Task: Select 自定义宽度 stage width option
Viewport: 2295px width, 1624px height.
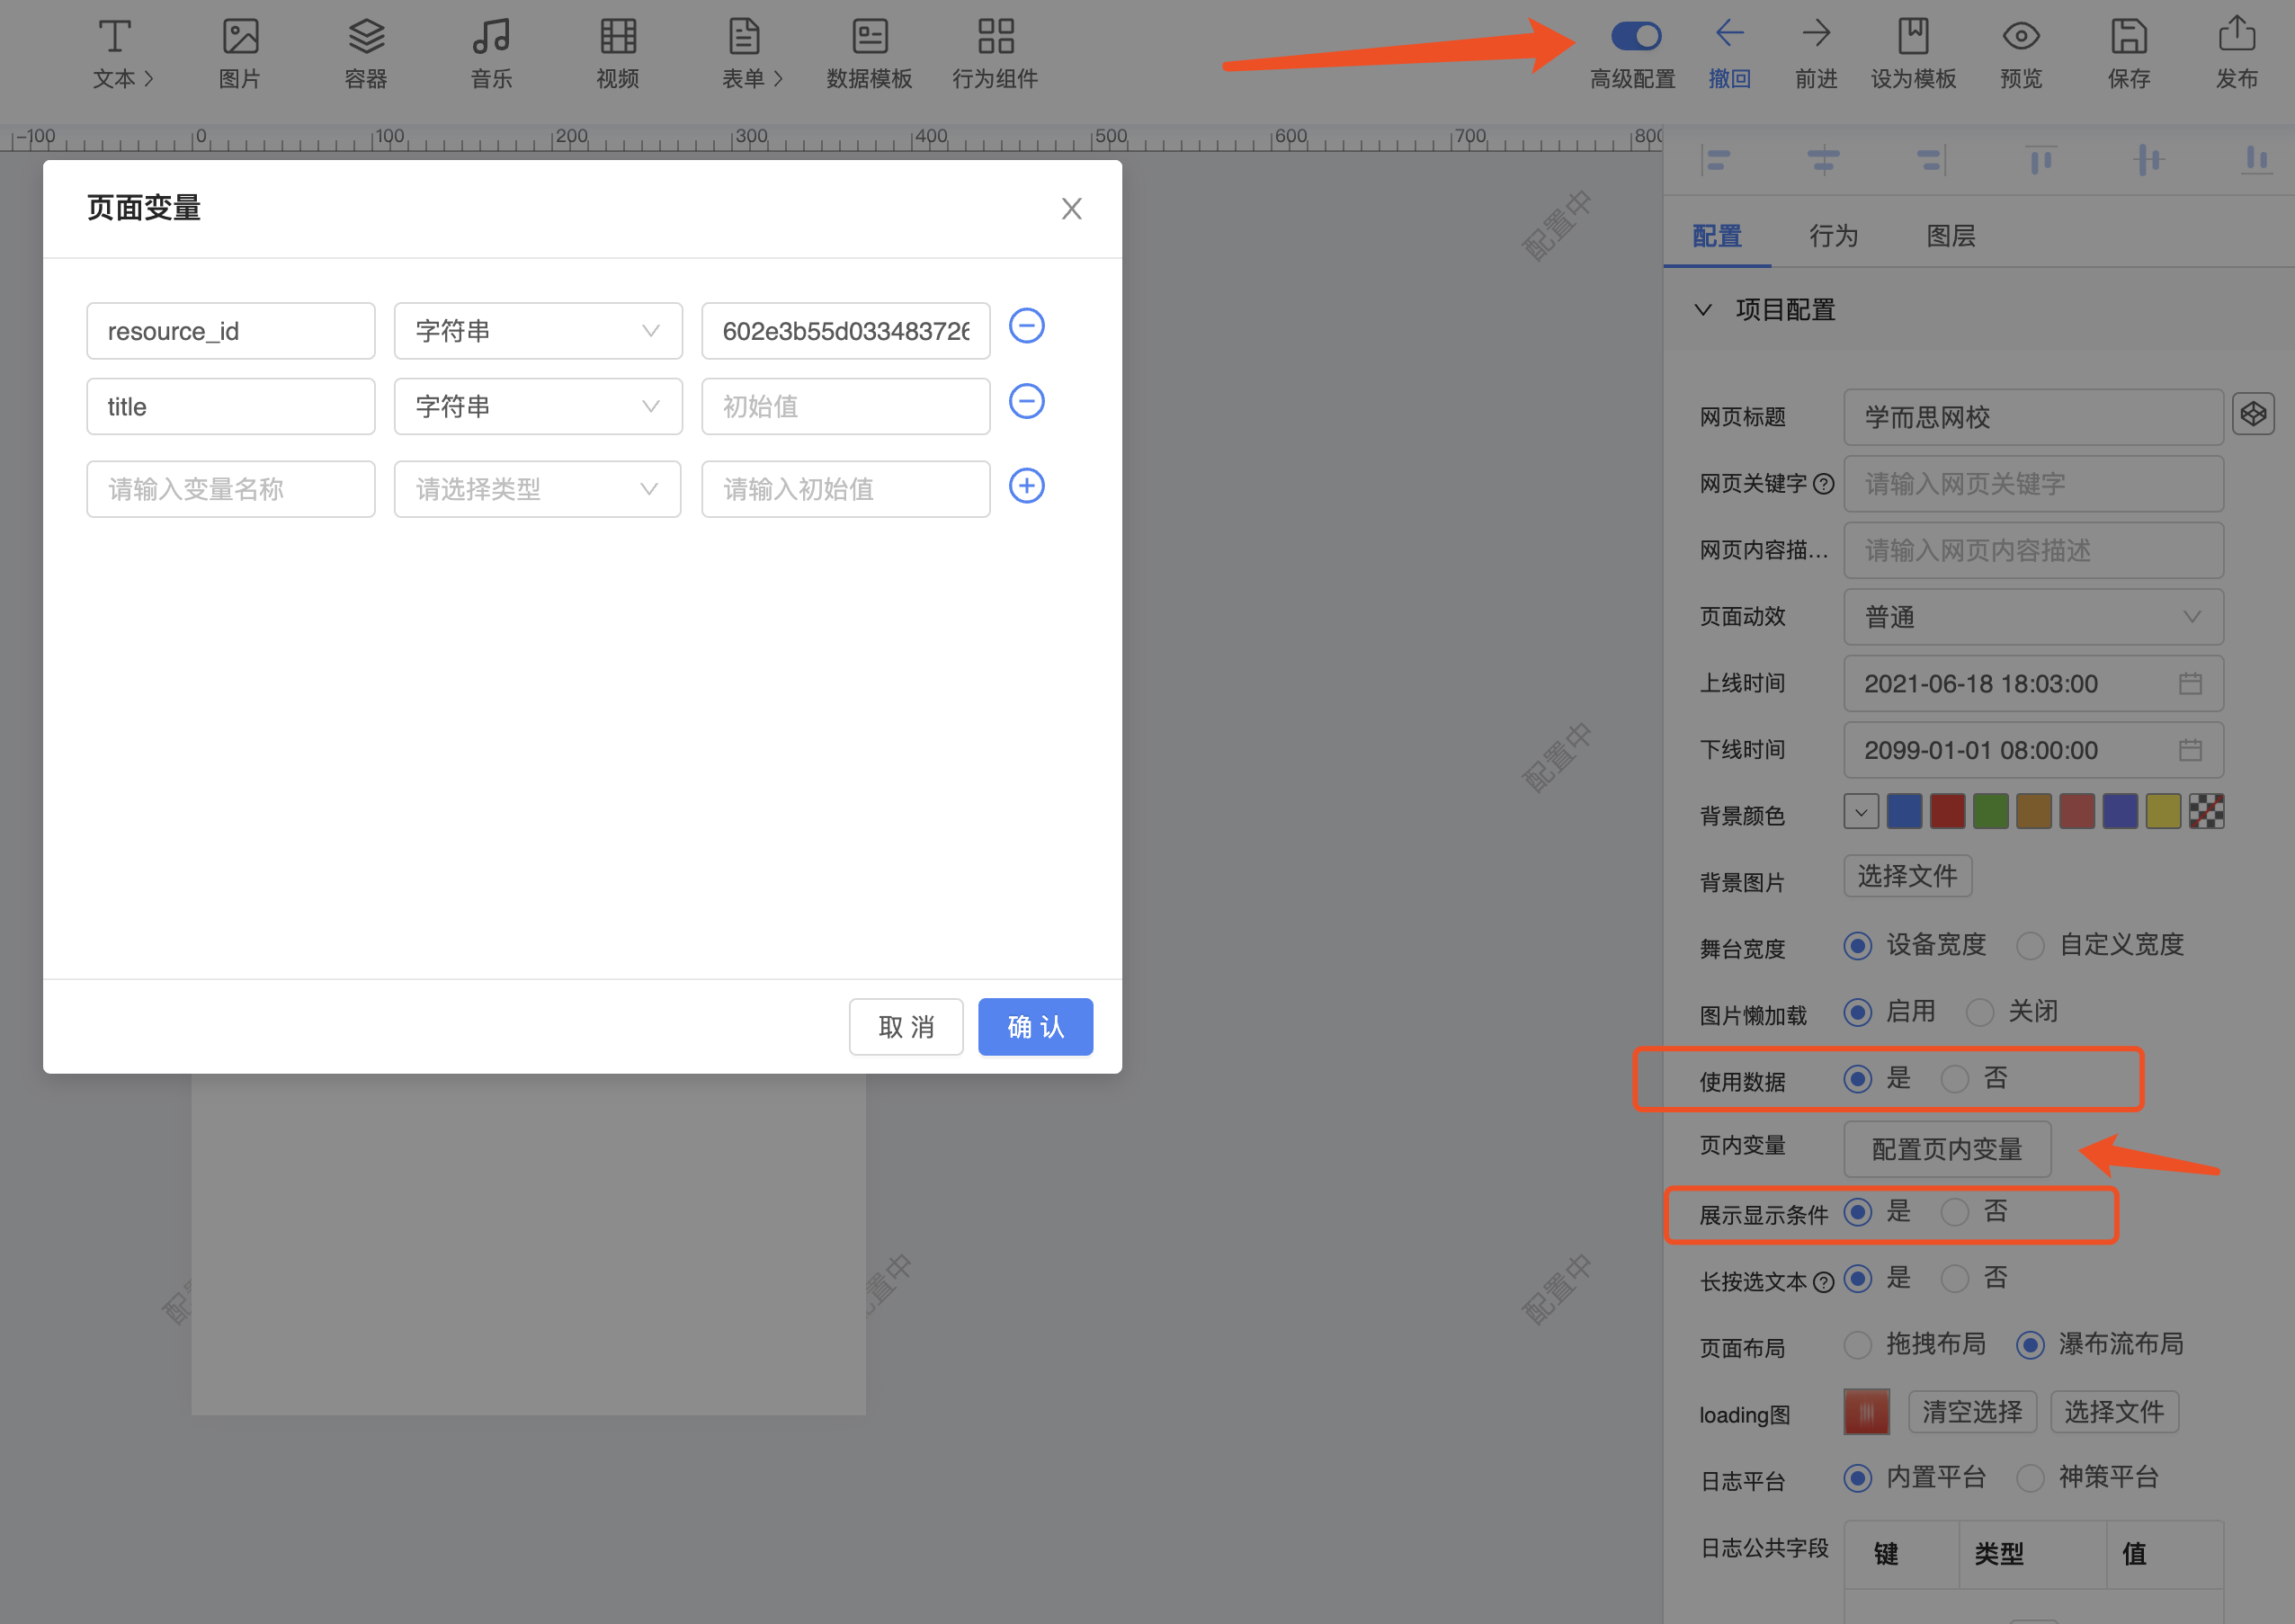Action: click(x=2030, y=946)
